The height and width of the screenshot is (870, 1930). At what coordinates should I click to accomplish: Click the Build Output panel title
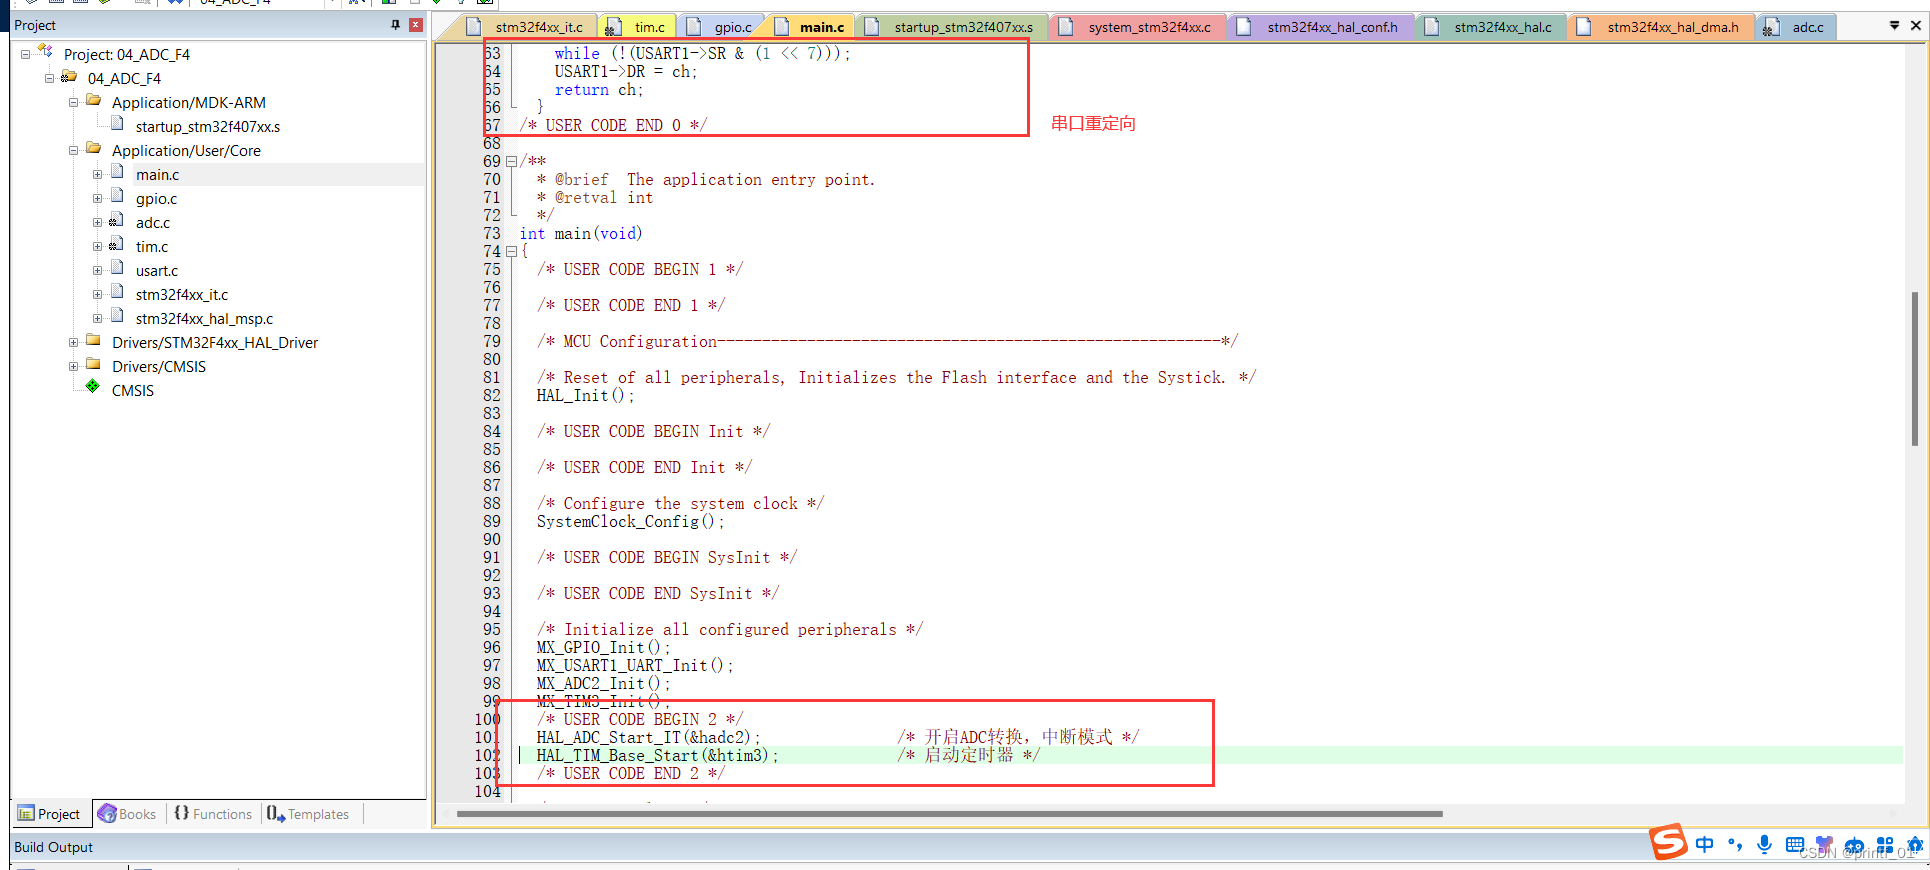click(x=53, y=847)
